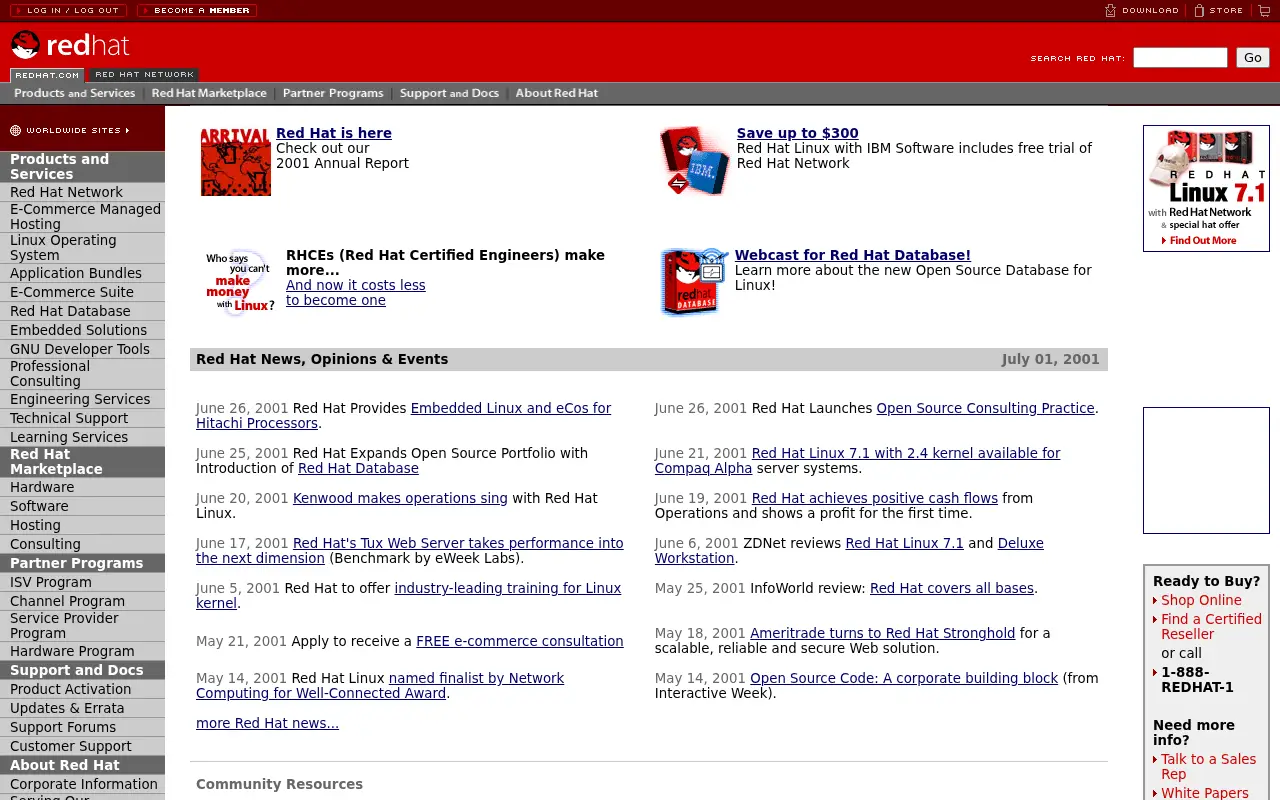Click the Go search button
This screenshot has height=800, width=1280.
click(x=1253, y=58)
